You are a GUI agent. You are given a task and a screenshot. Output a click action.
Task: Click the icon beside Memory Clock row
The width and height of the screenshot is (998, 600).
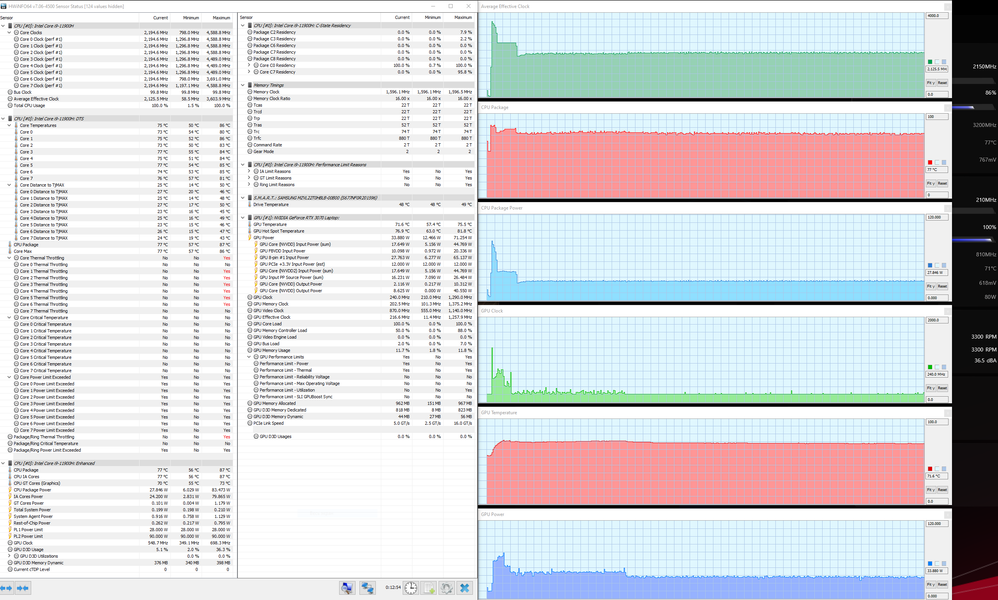click(250, 92)
